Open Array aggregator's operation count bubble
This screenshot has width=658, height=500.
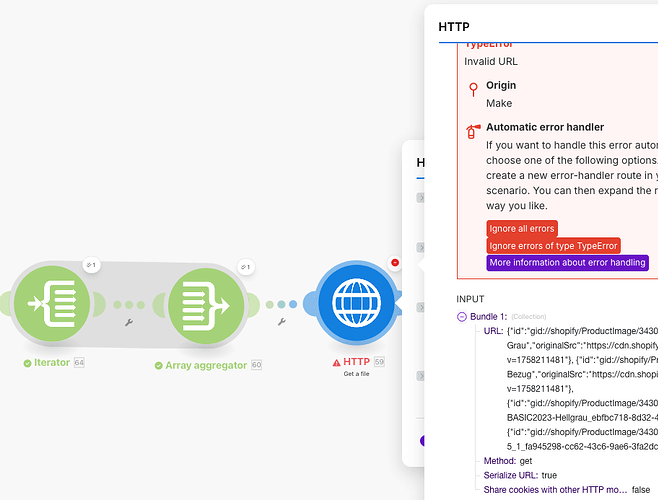tap(245, 267)
